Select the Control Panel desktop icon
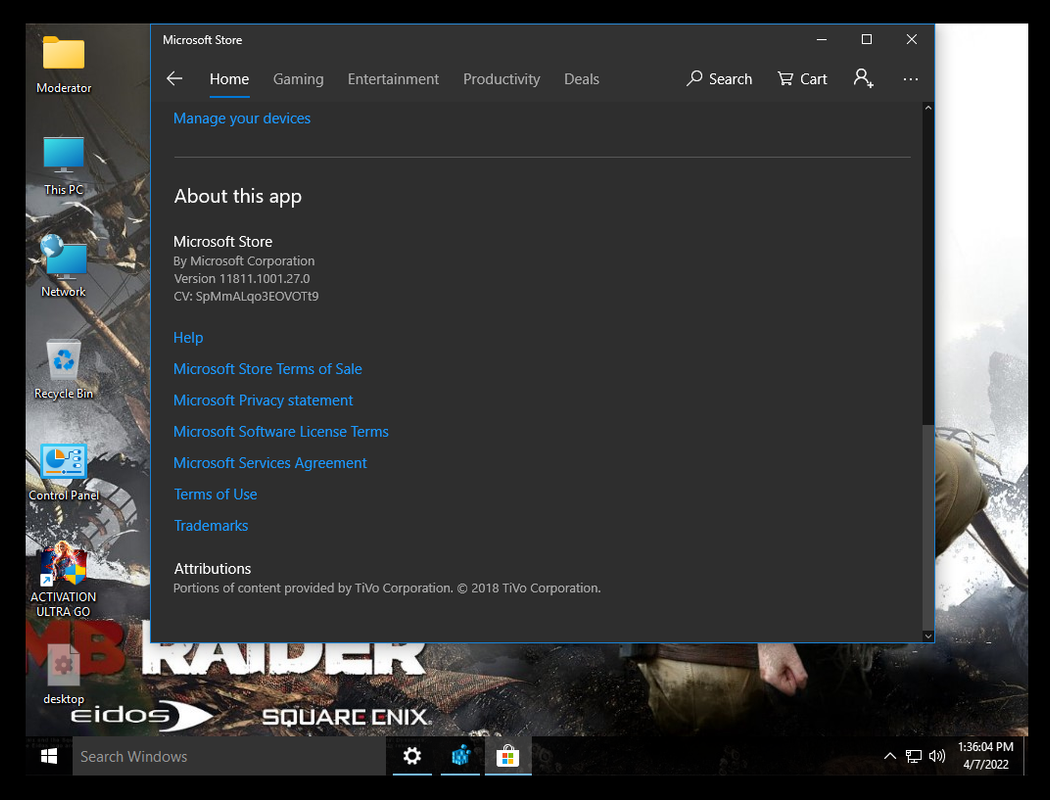 pos(64,471)
